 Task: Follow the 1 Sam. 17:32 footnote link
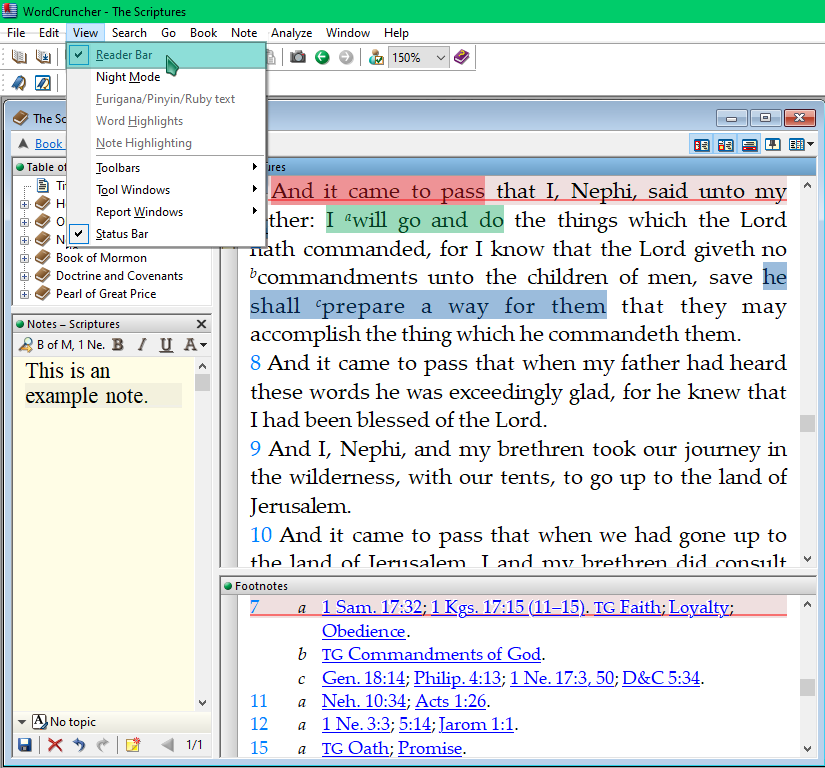pos(371,607)
